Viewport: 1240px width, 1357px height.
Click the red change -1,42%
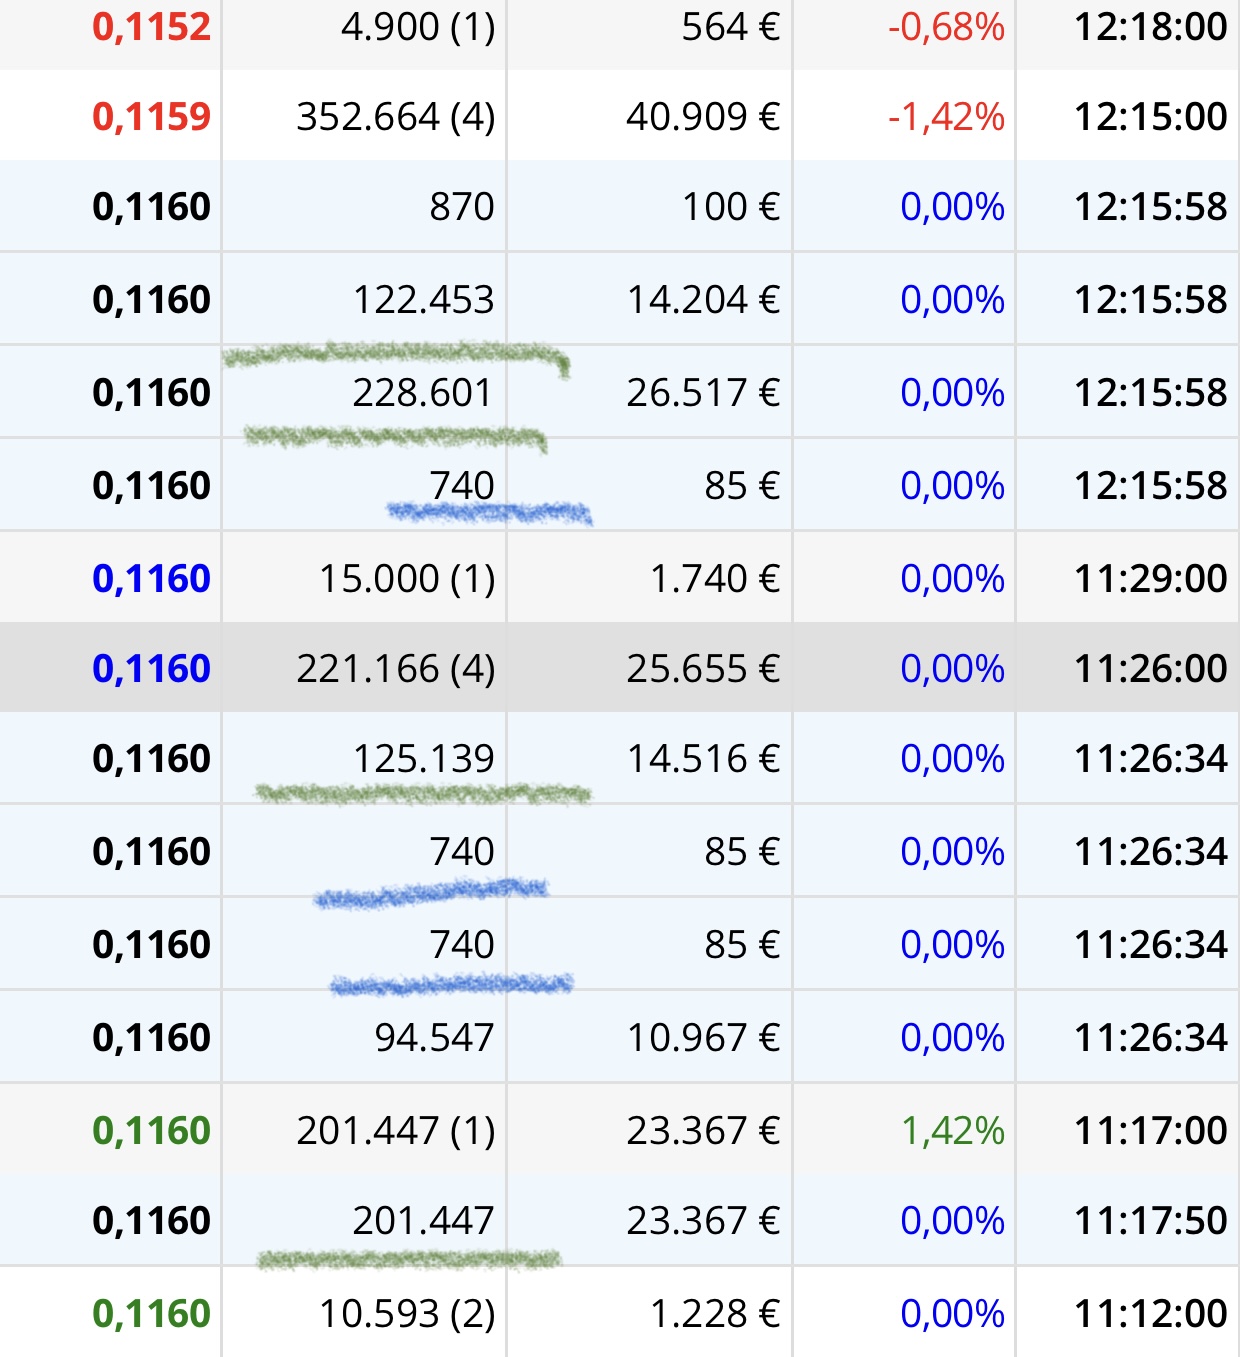click(x=946, y=117)
